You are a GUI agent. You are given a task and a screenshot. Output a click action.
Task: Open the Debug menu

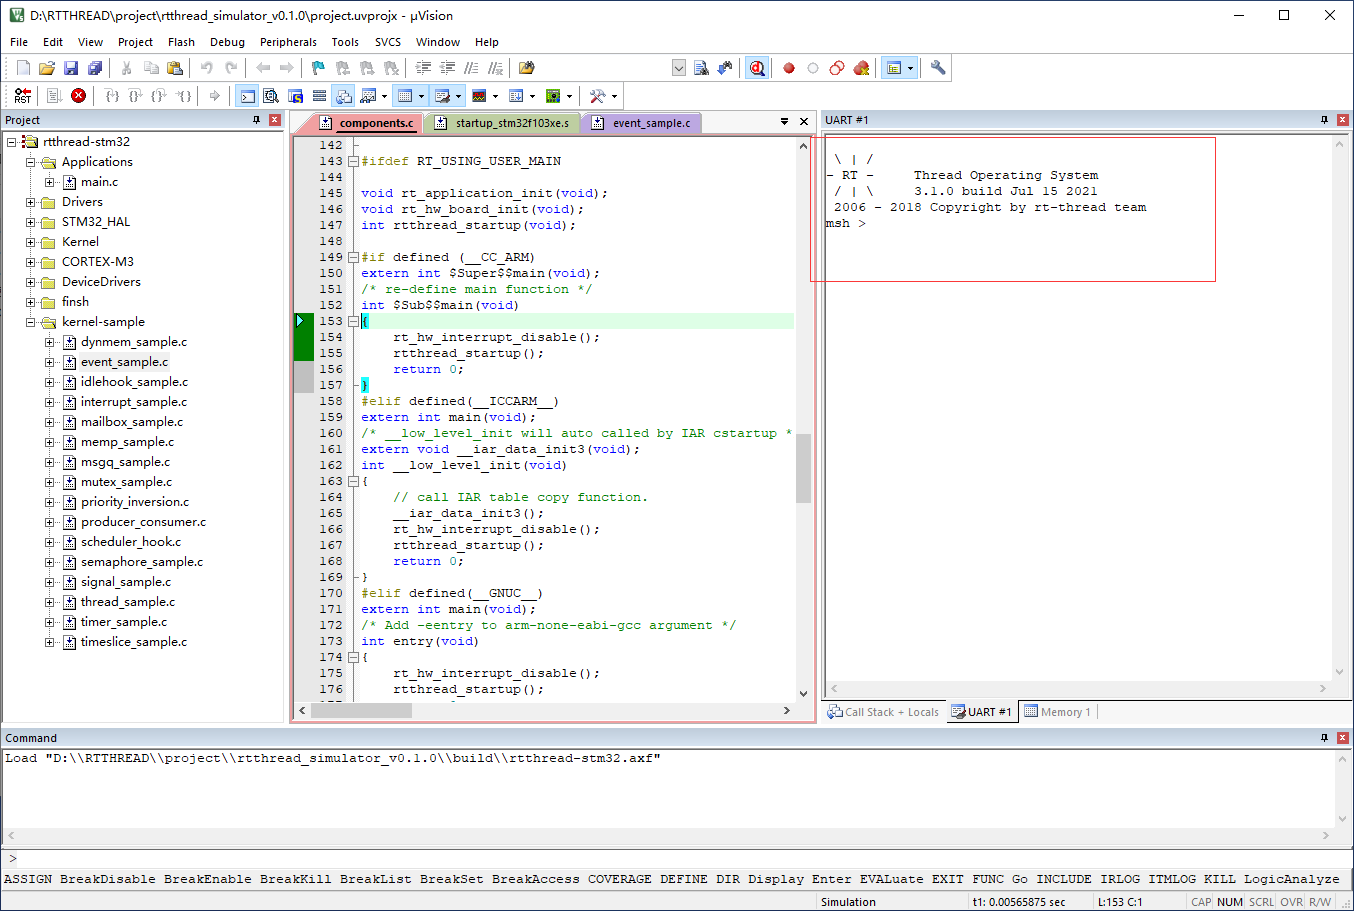point(227,42)
